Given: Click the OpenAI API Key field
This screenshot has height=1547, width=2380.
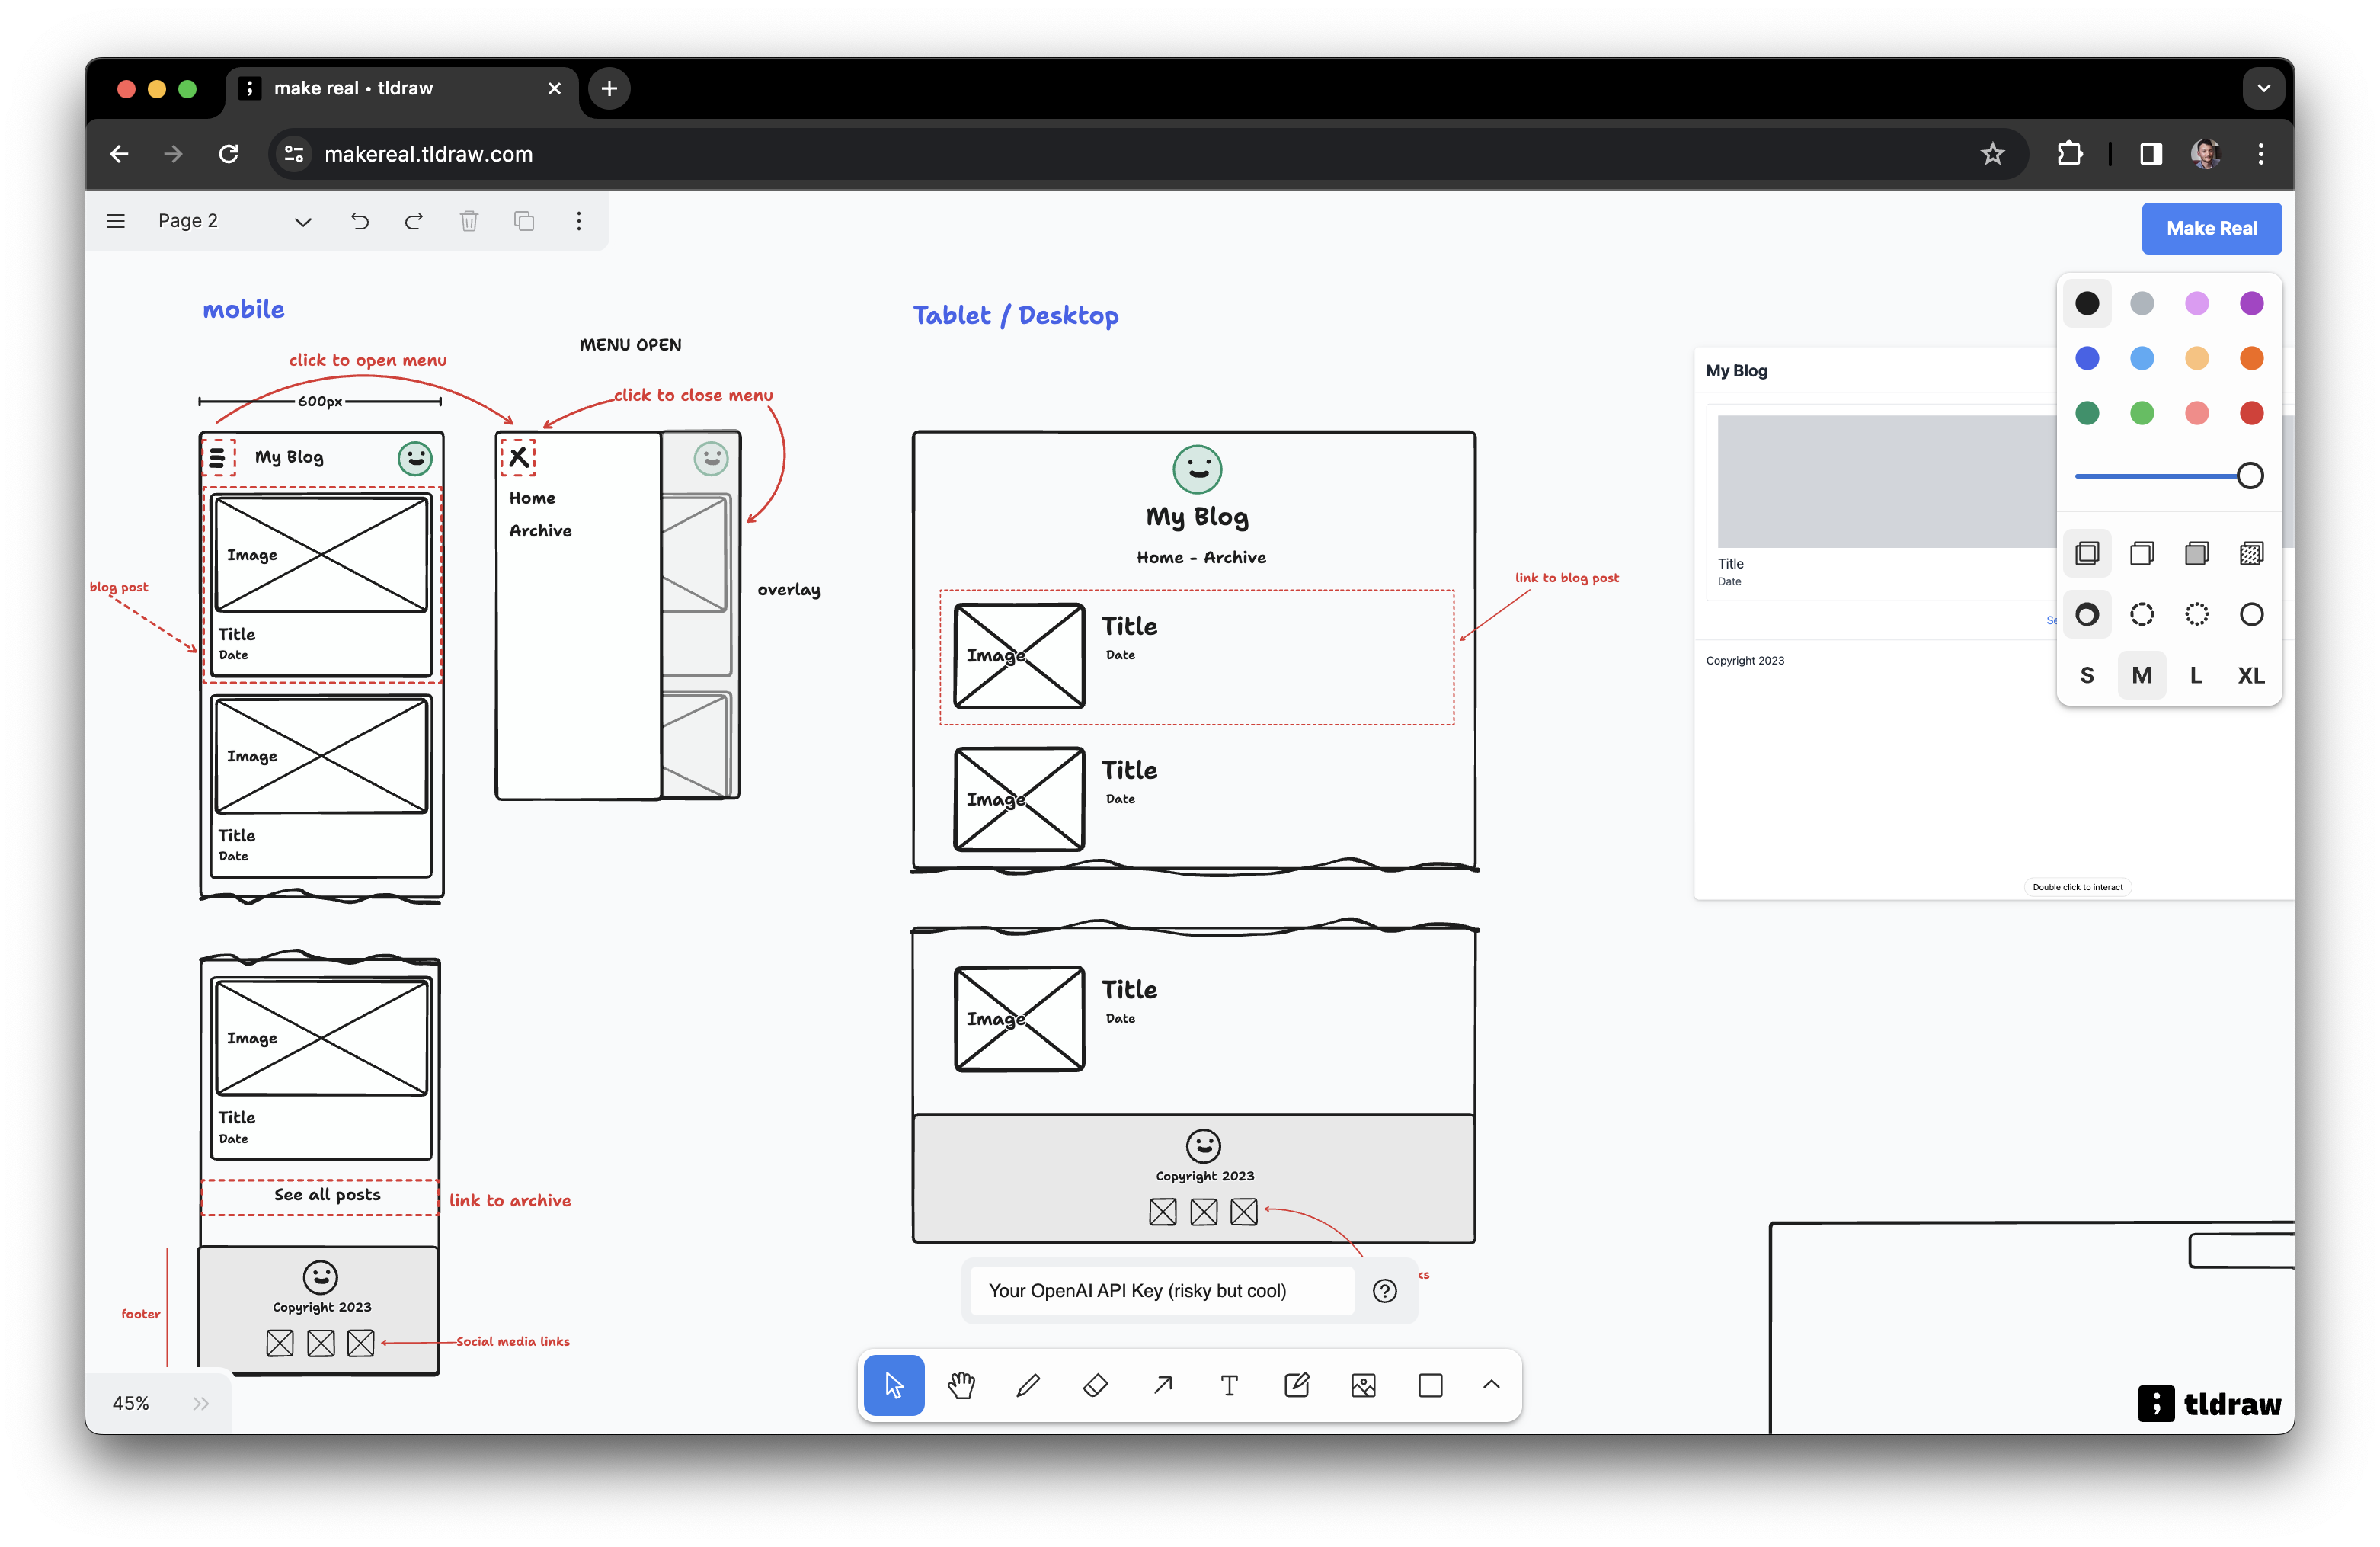Looking at the screenshot, I should 1160,1291.
